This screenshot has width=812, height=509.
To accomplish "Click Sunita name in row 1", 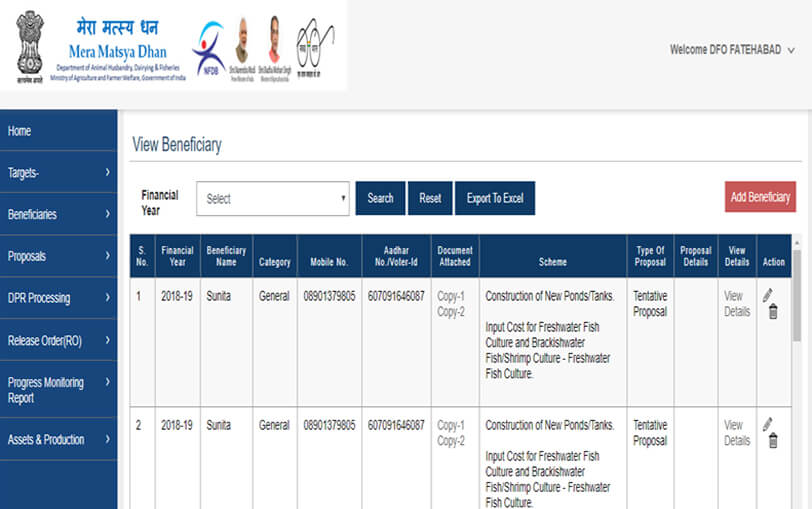I will (x=219, y=296).
